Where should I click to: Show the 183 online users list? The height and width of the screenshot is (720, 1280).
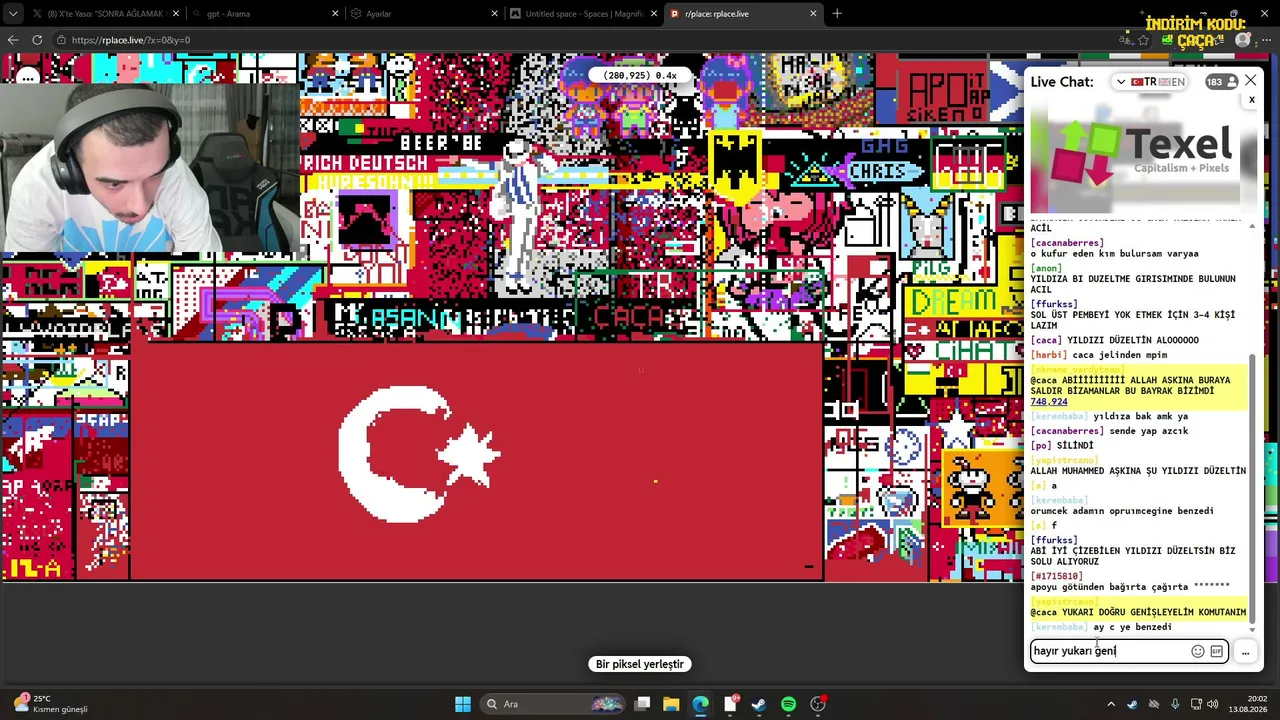(x=1221, y=82)
